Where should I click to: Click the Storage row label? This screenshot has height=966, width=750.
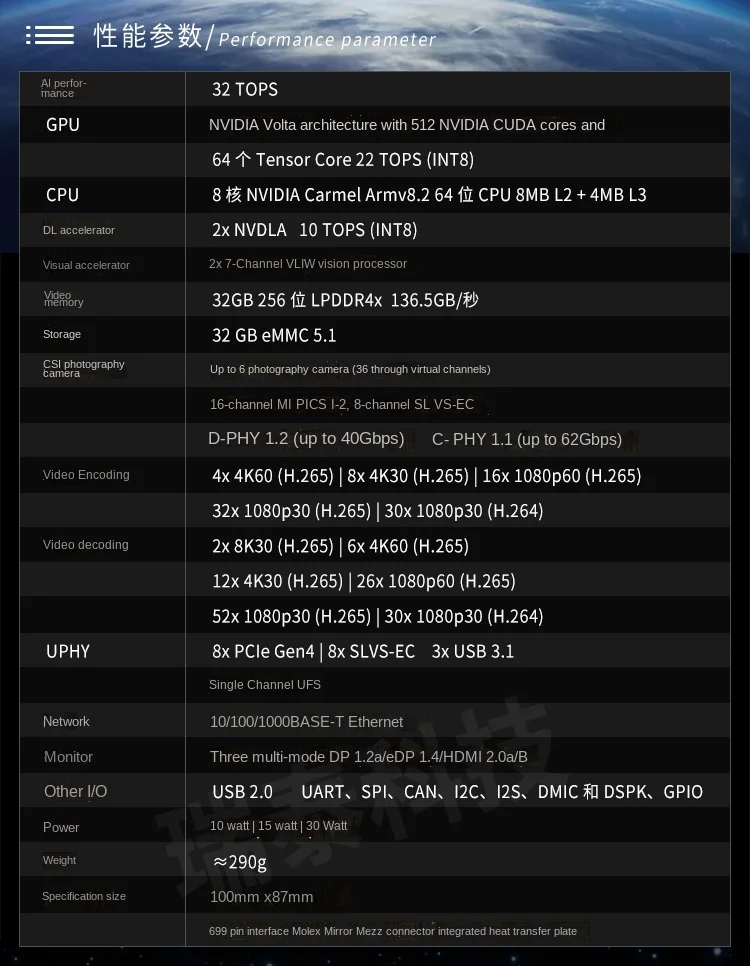pyautogui.click(x=62, y=334)
